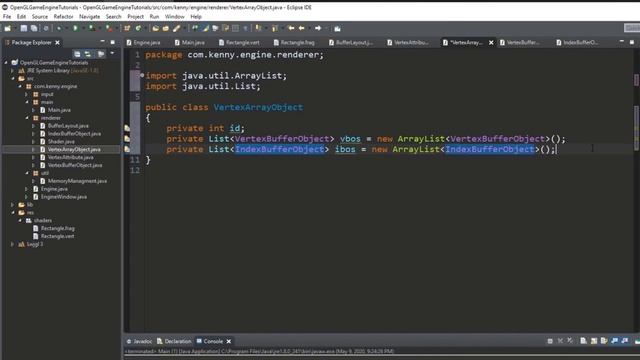Toggle console Word Wrap
640x360 pixels.
pyautogui.click(x=604, y=341)
